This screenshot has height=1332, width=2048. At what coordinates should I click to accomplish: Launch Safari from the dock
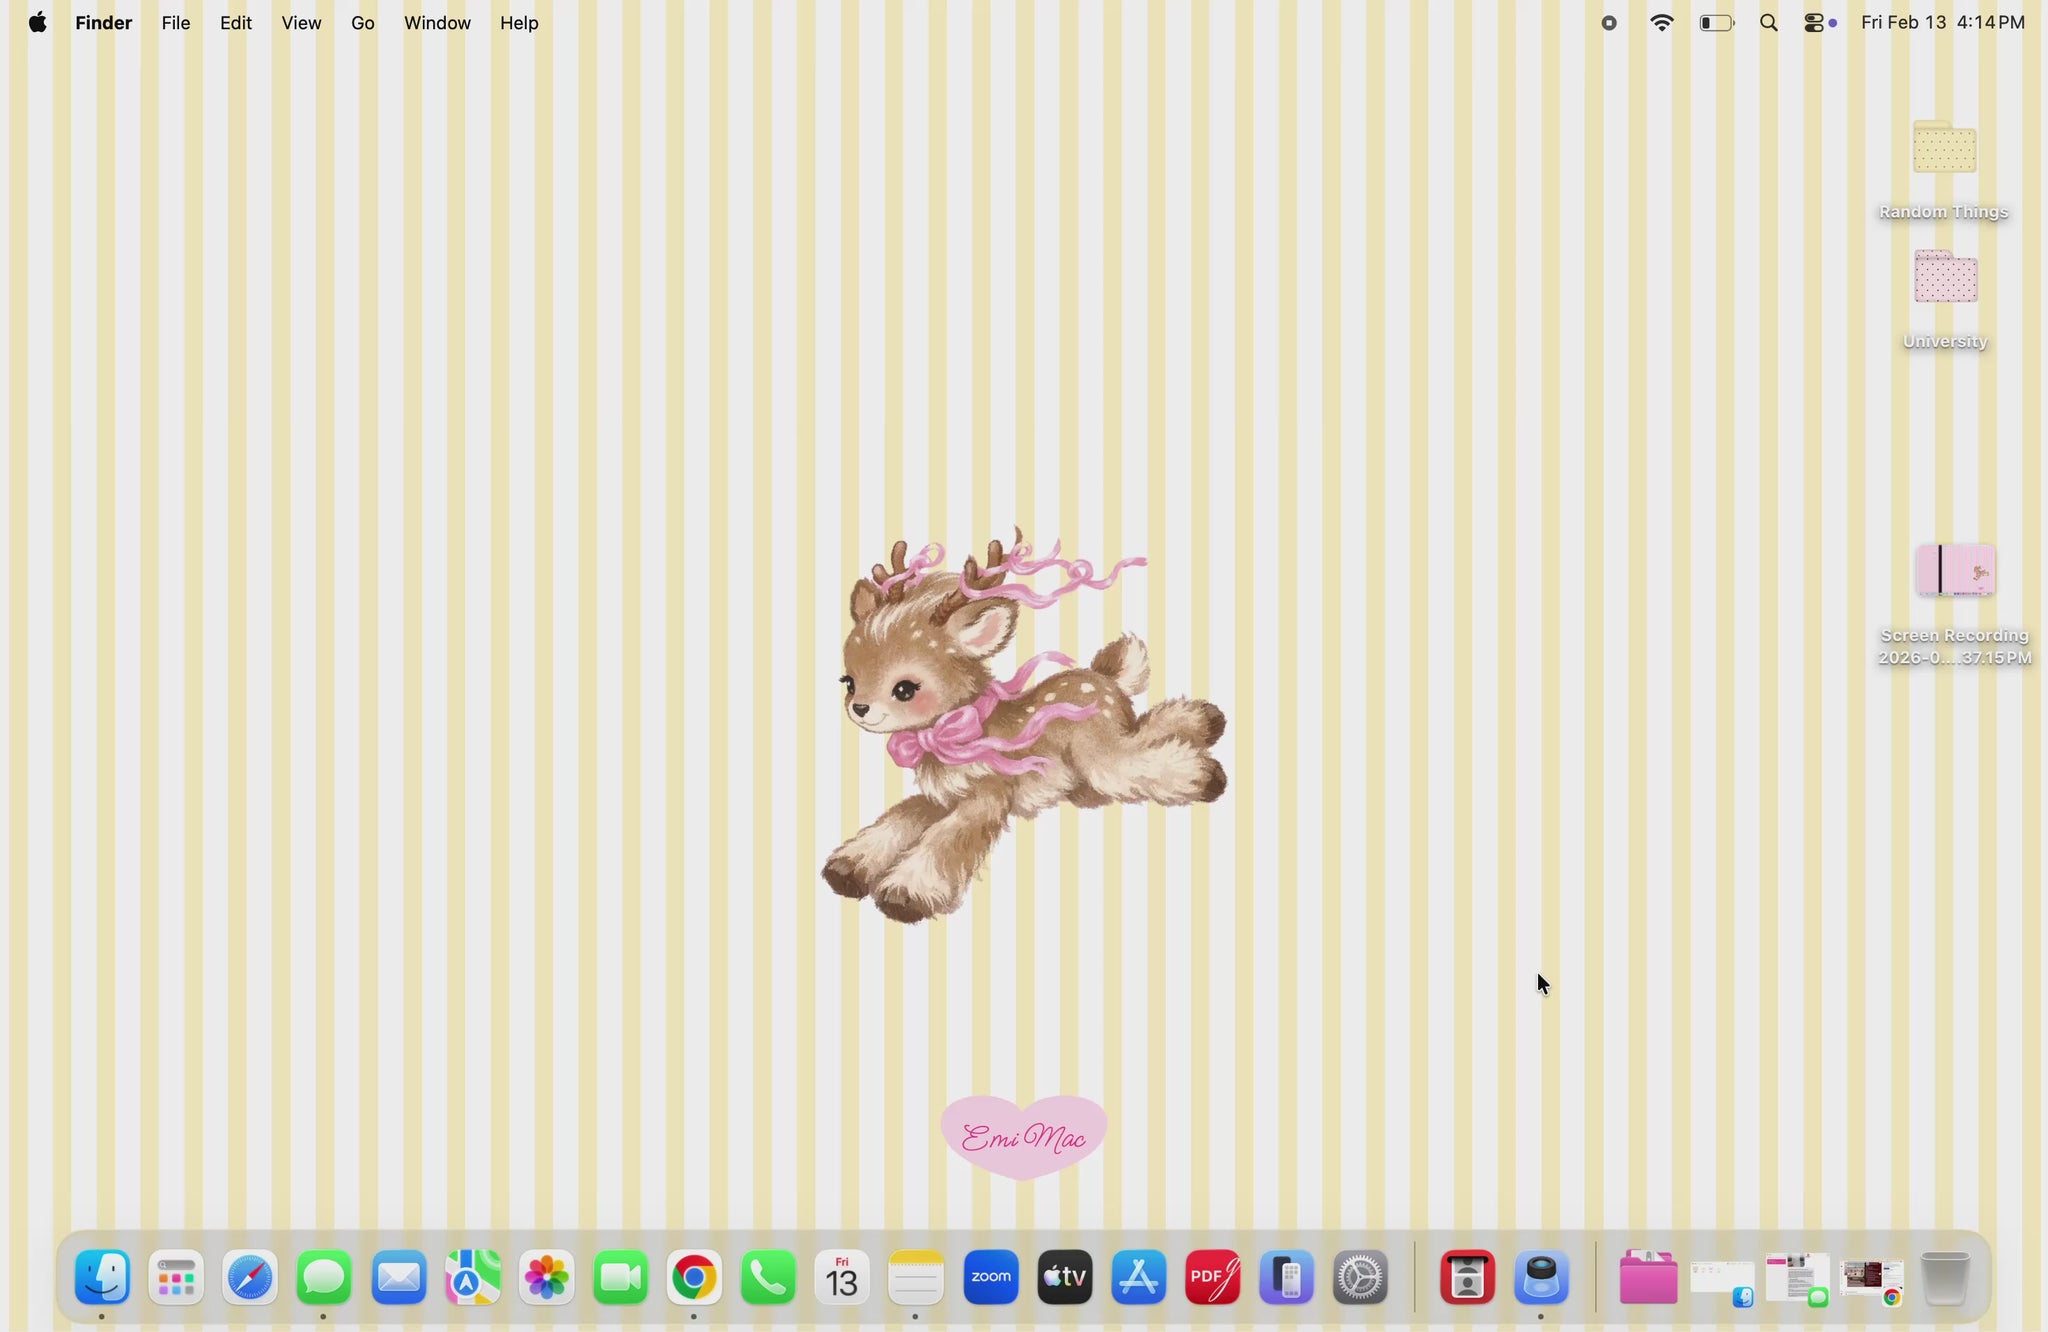[250, 1278]
